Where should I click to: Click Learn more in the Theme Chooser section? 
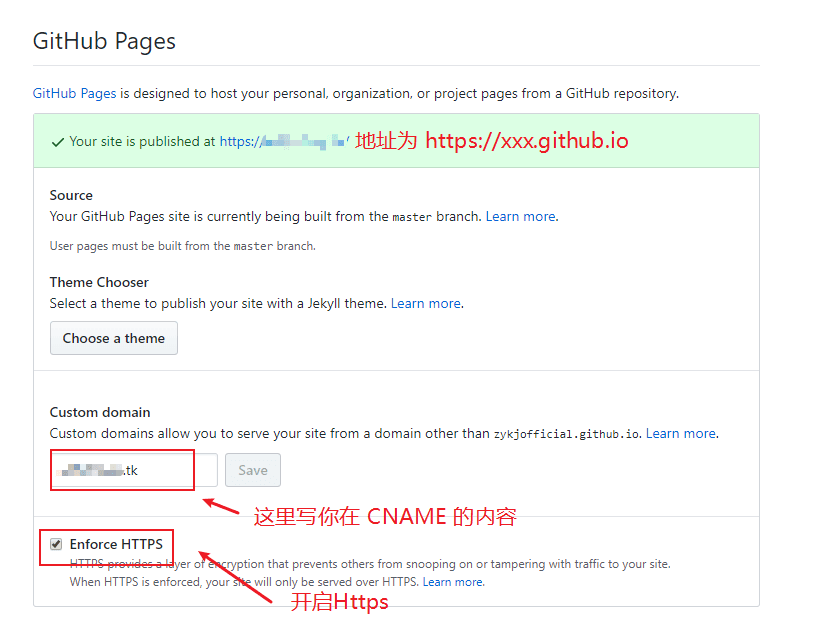pyautogui.click(x=426, y=304)
